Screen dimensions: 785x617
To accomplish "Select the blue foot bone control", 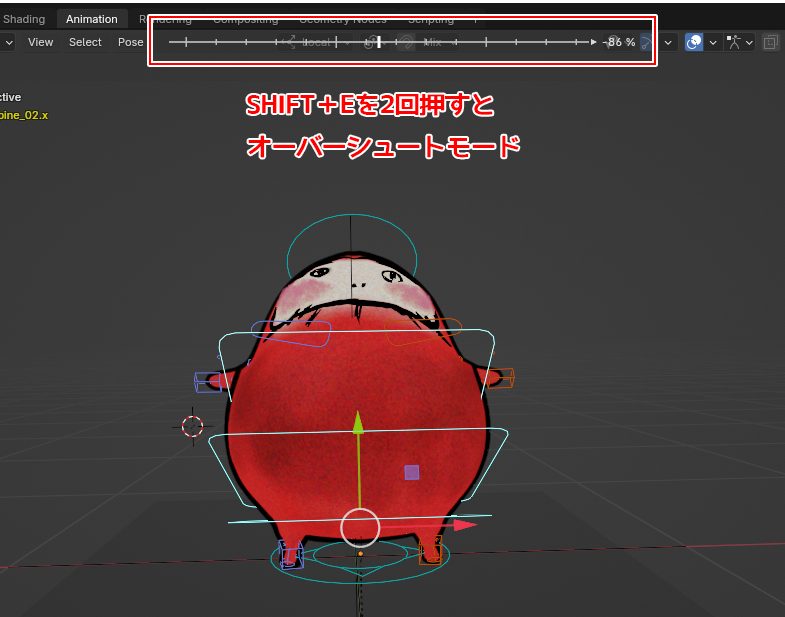I will tap(291, 553).
